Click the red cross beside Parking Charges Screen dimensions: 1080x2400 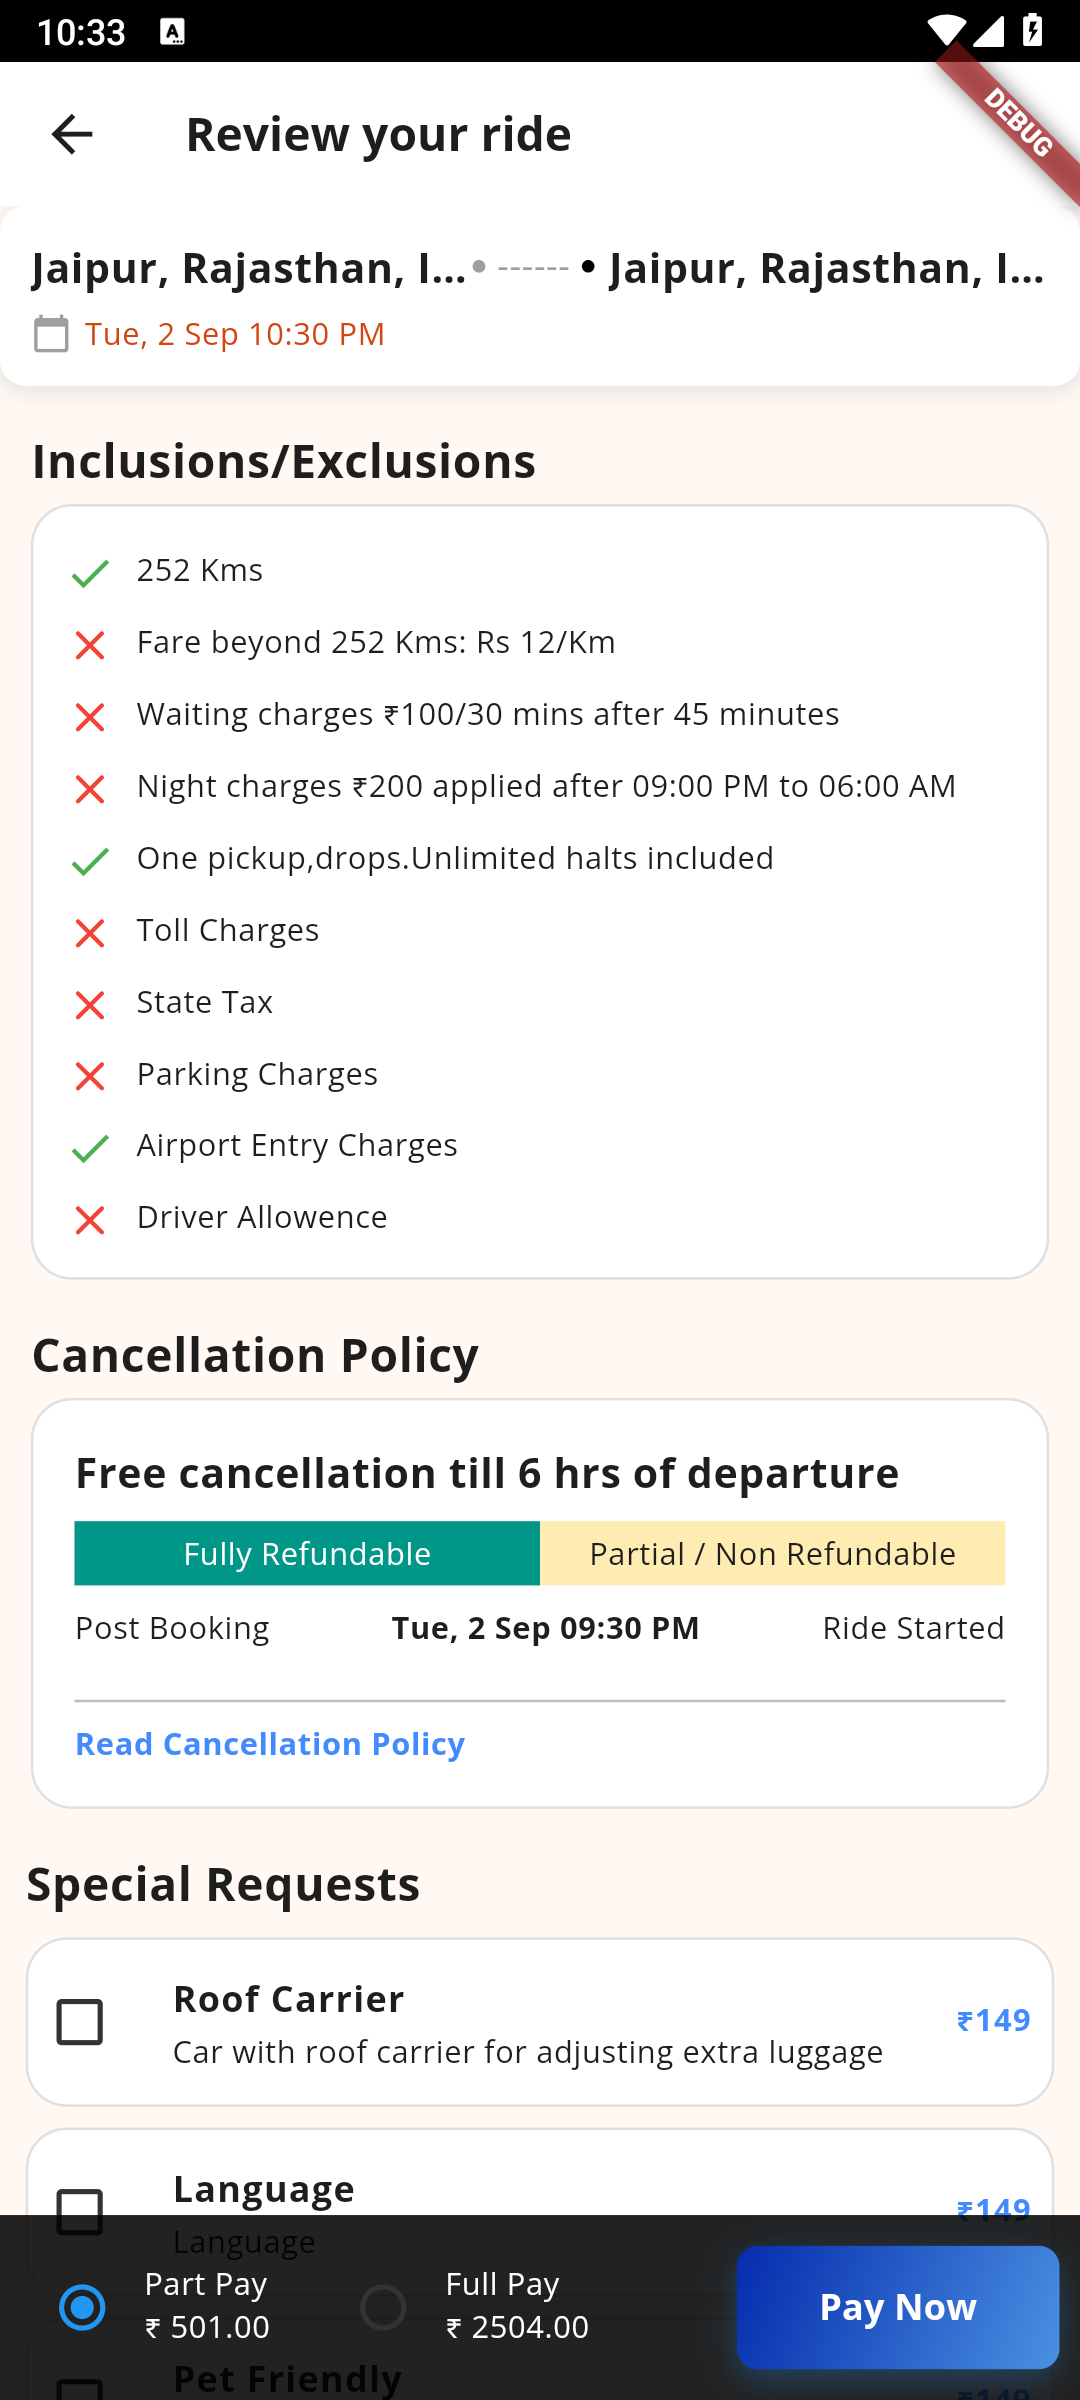click(90, 1076)
